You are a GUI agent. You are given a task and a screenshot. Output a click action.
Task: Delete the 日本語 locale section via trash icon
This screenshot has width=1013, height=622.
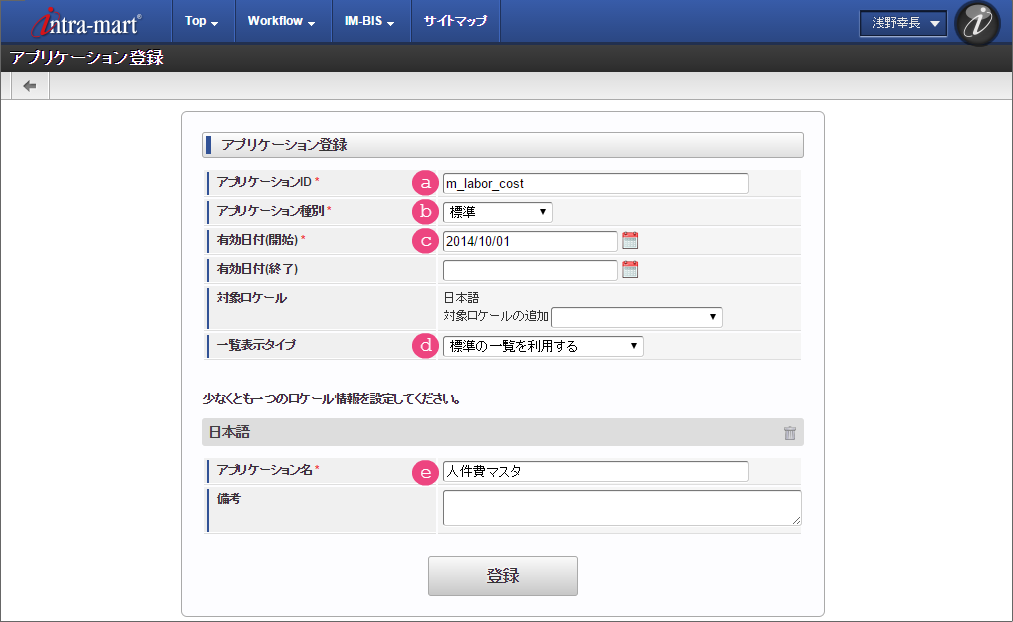(790, 433)
